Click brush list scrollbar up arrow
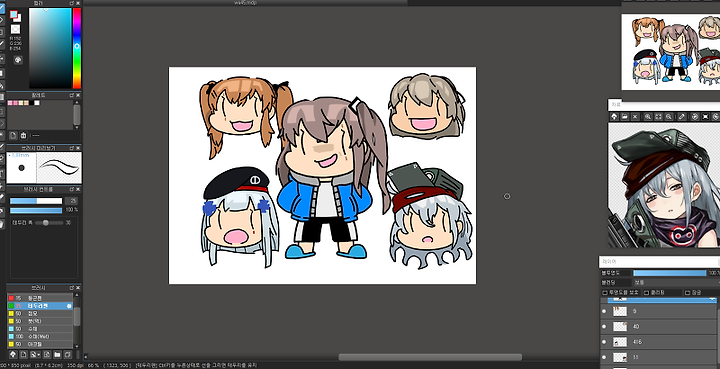 77,295
